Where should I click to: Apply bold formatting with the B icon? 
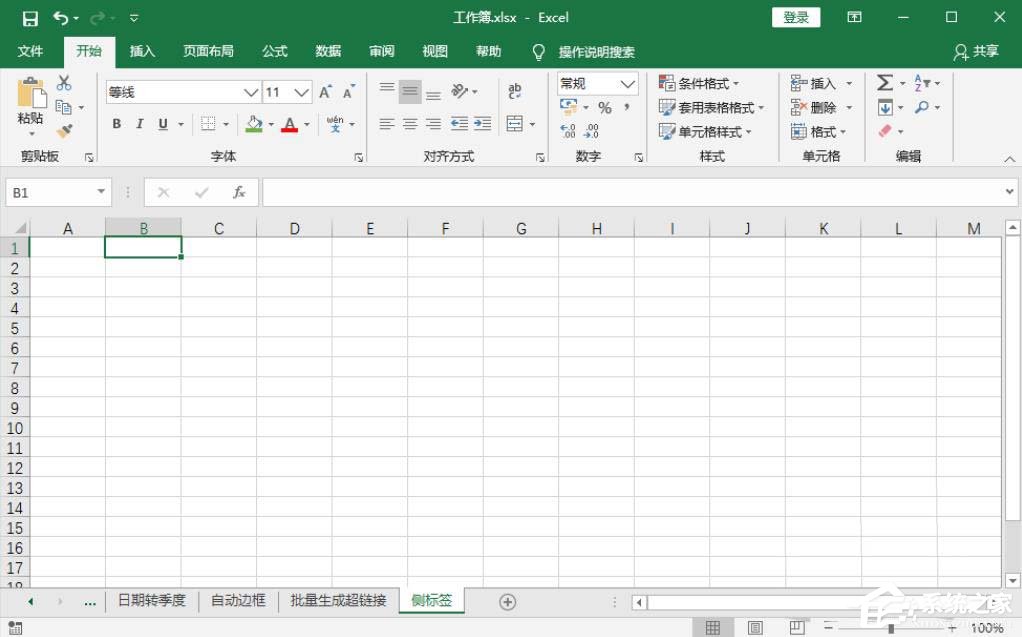[115, 124]
